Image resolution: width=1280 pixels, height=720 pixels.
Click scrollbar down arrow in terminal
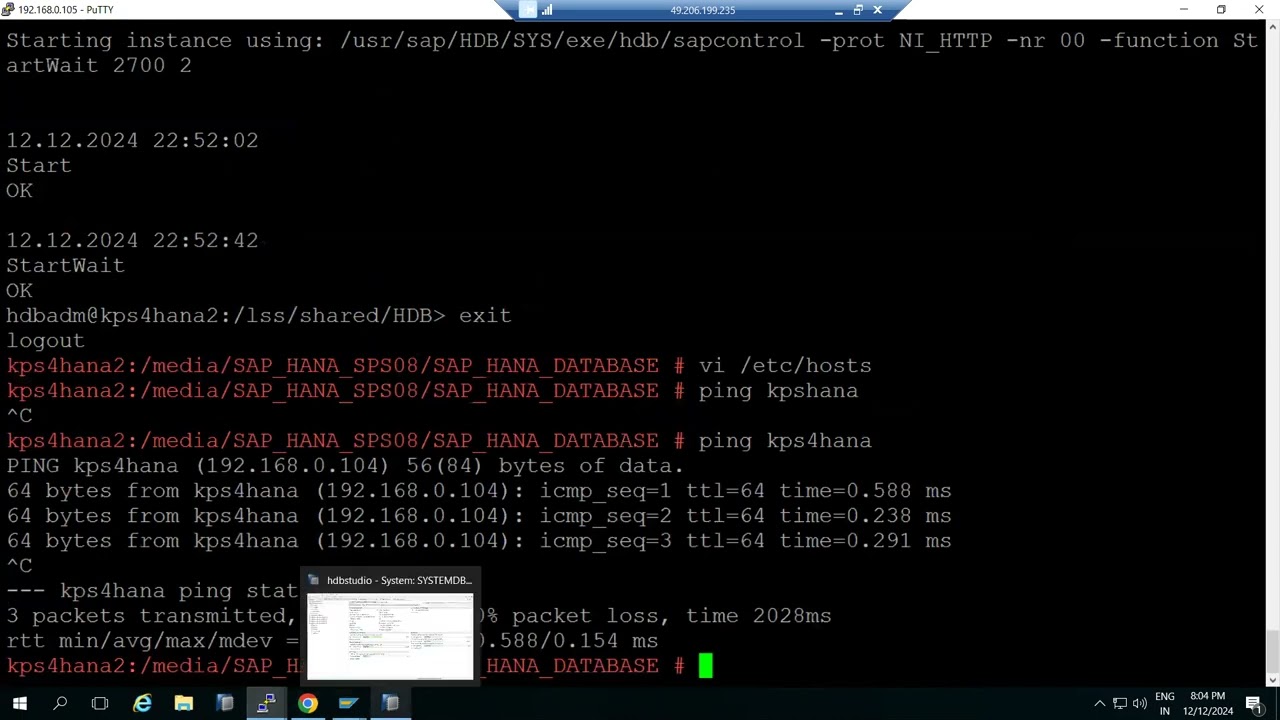coord(1272,680)
